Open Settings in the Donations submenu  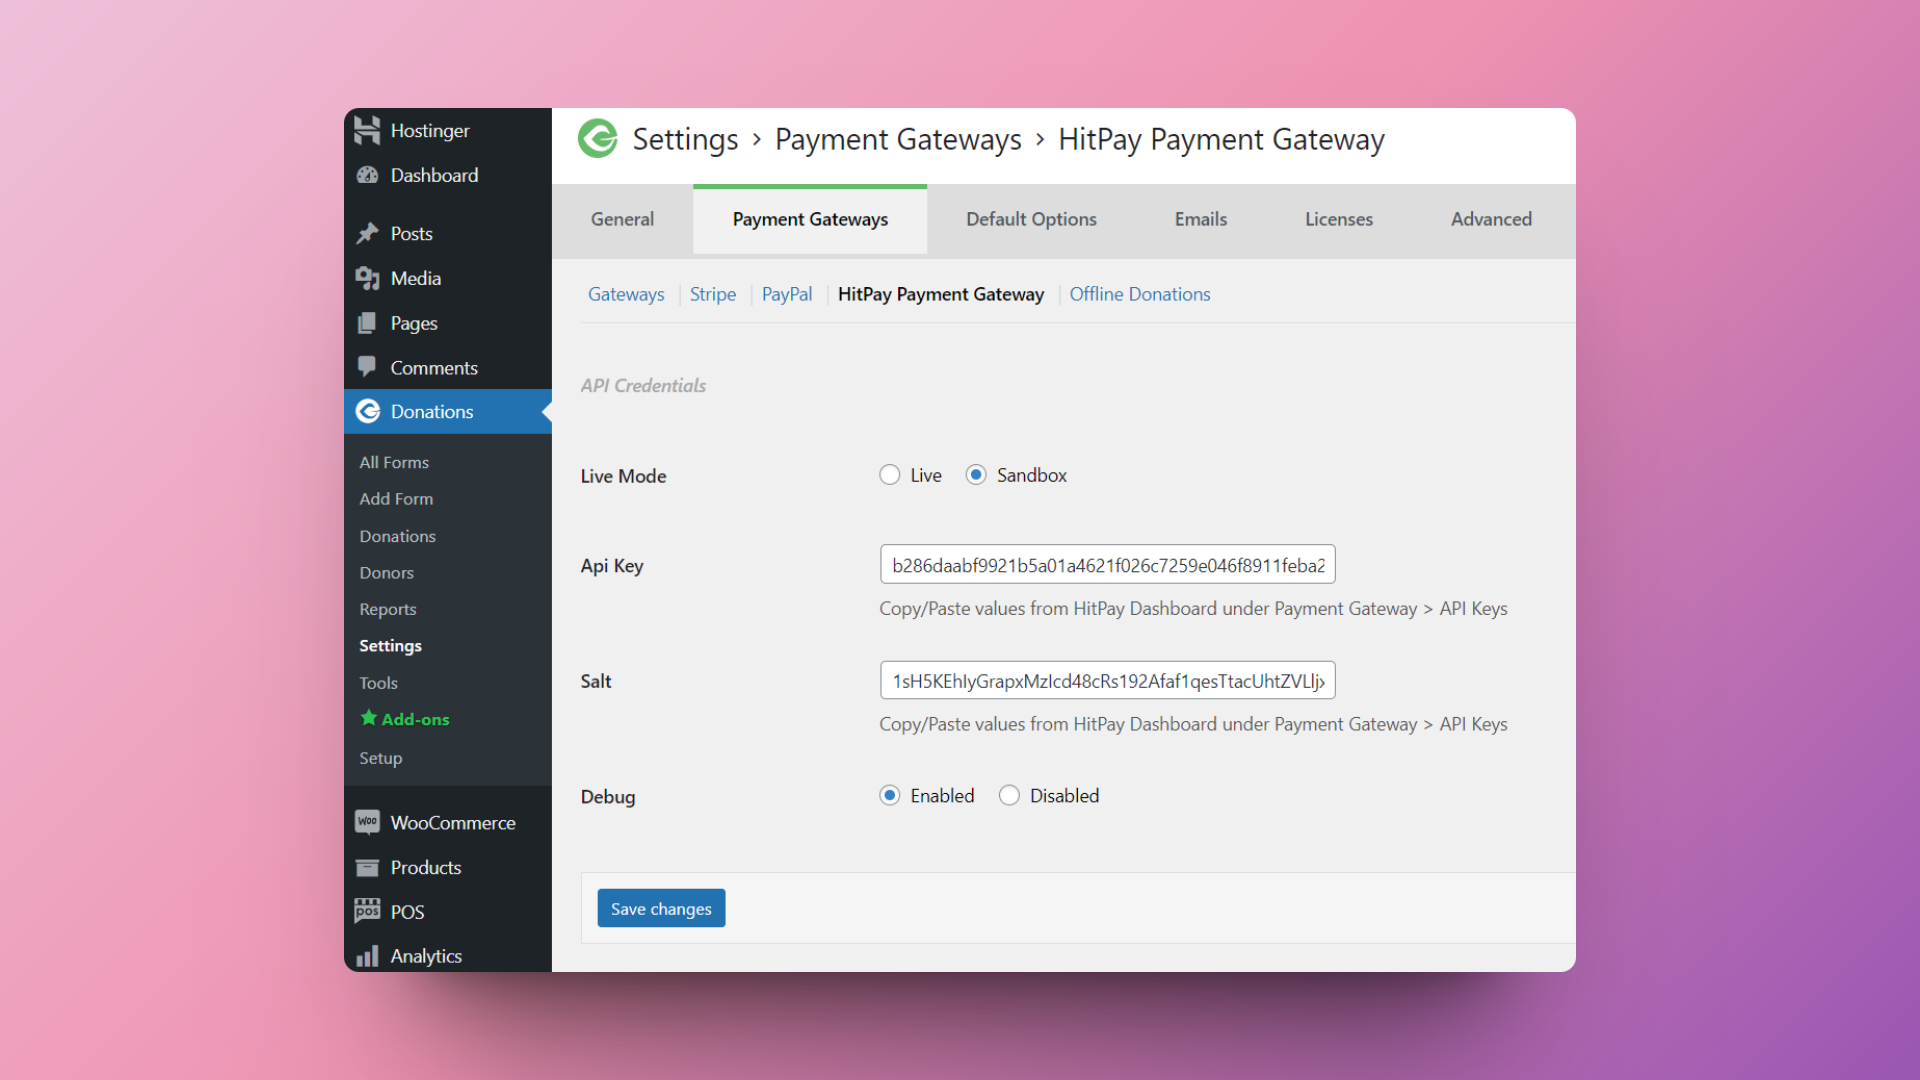[391, 646]
